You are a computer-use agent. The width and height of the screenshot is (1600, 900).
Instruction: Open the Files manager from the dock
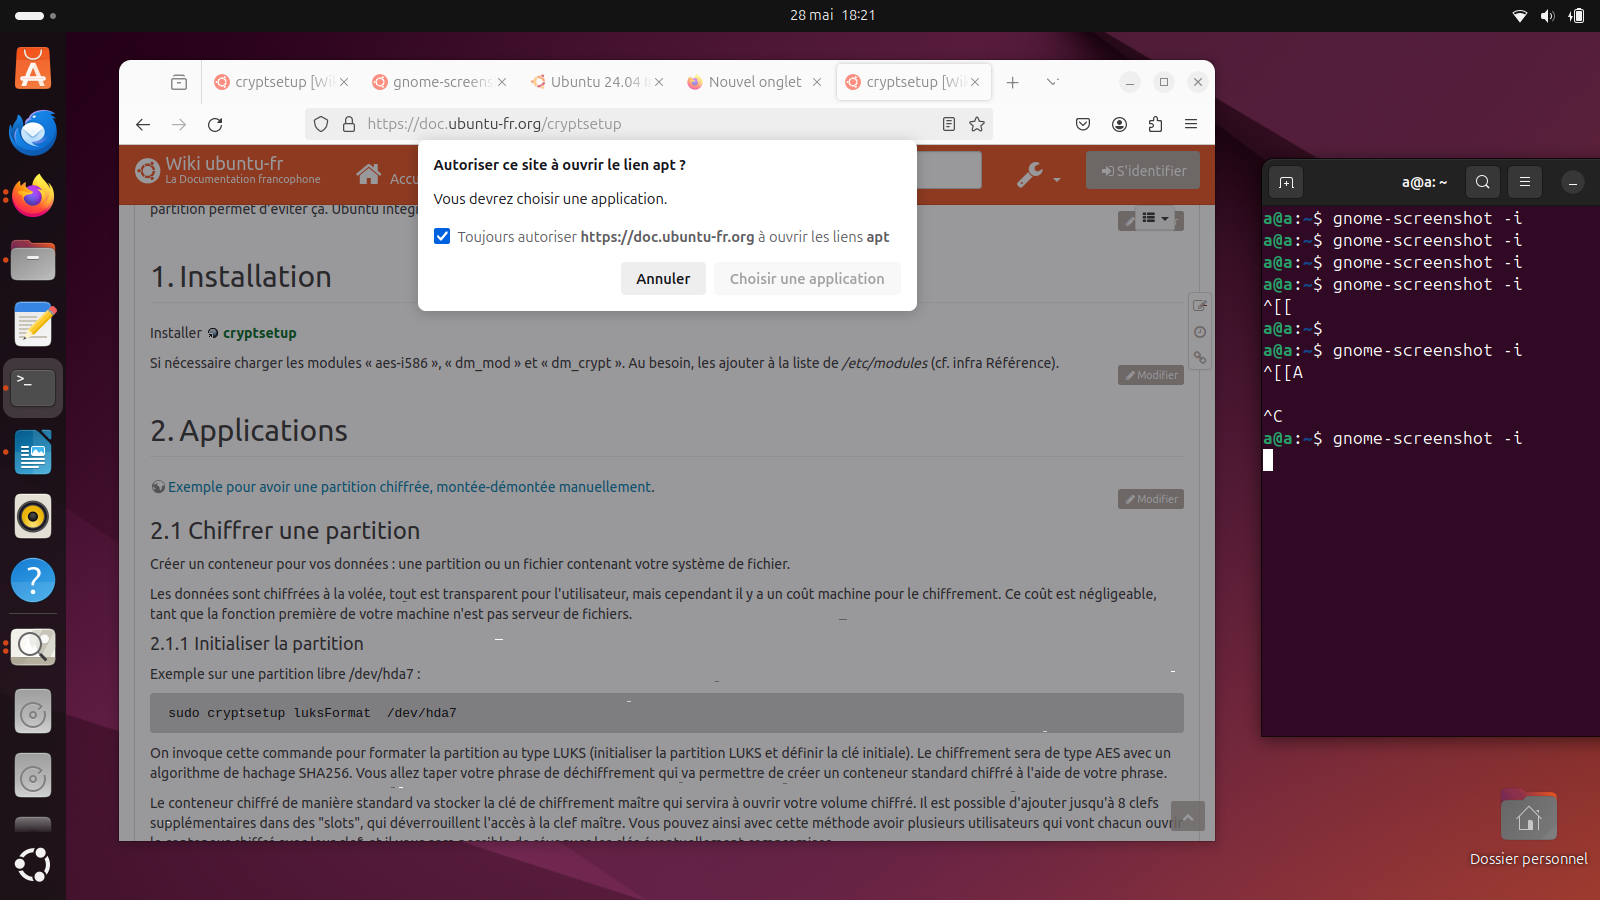click(33, 260)
